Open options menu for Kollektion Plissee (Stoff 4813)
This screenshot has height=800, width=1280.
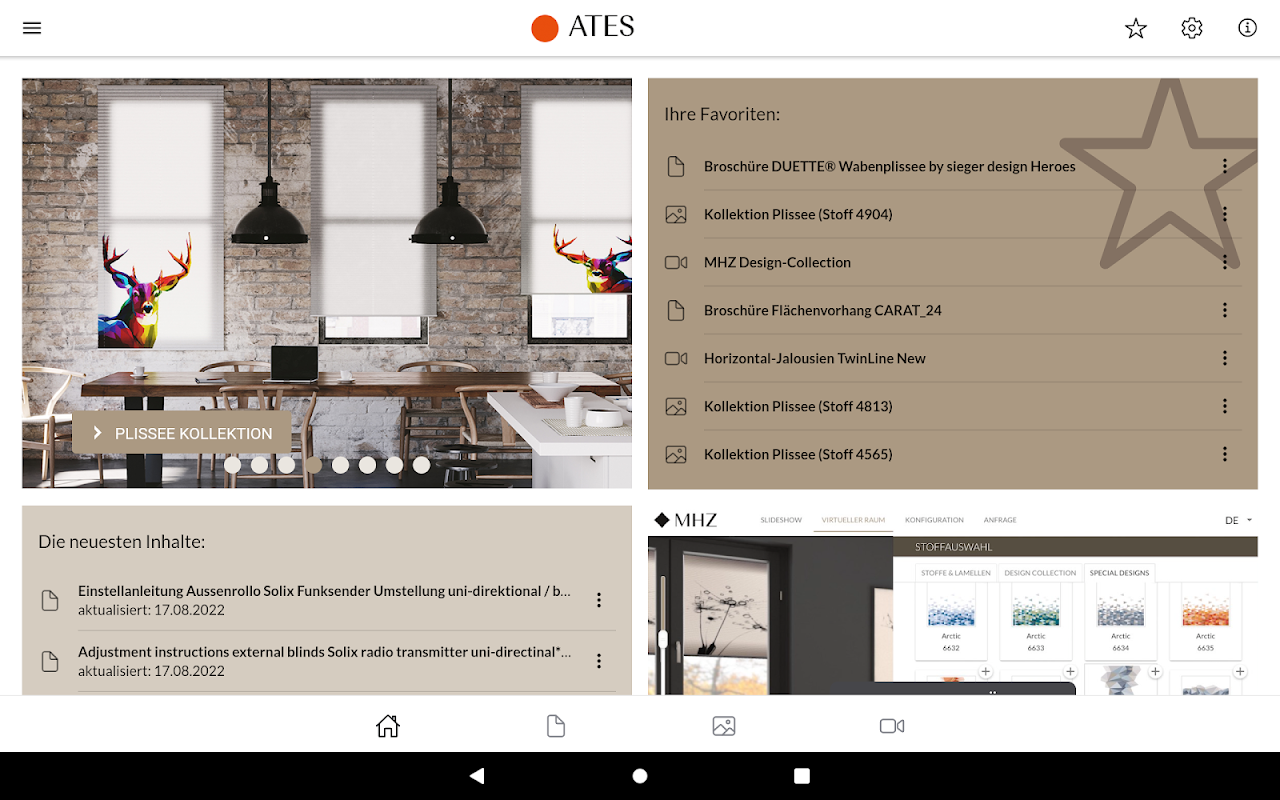pyautogui.click(x=1225, y=407)
